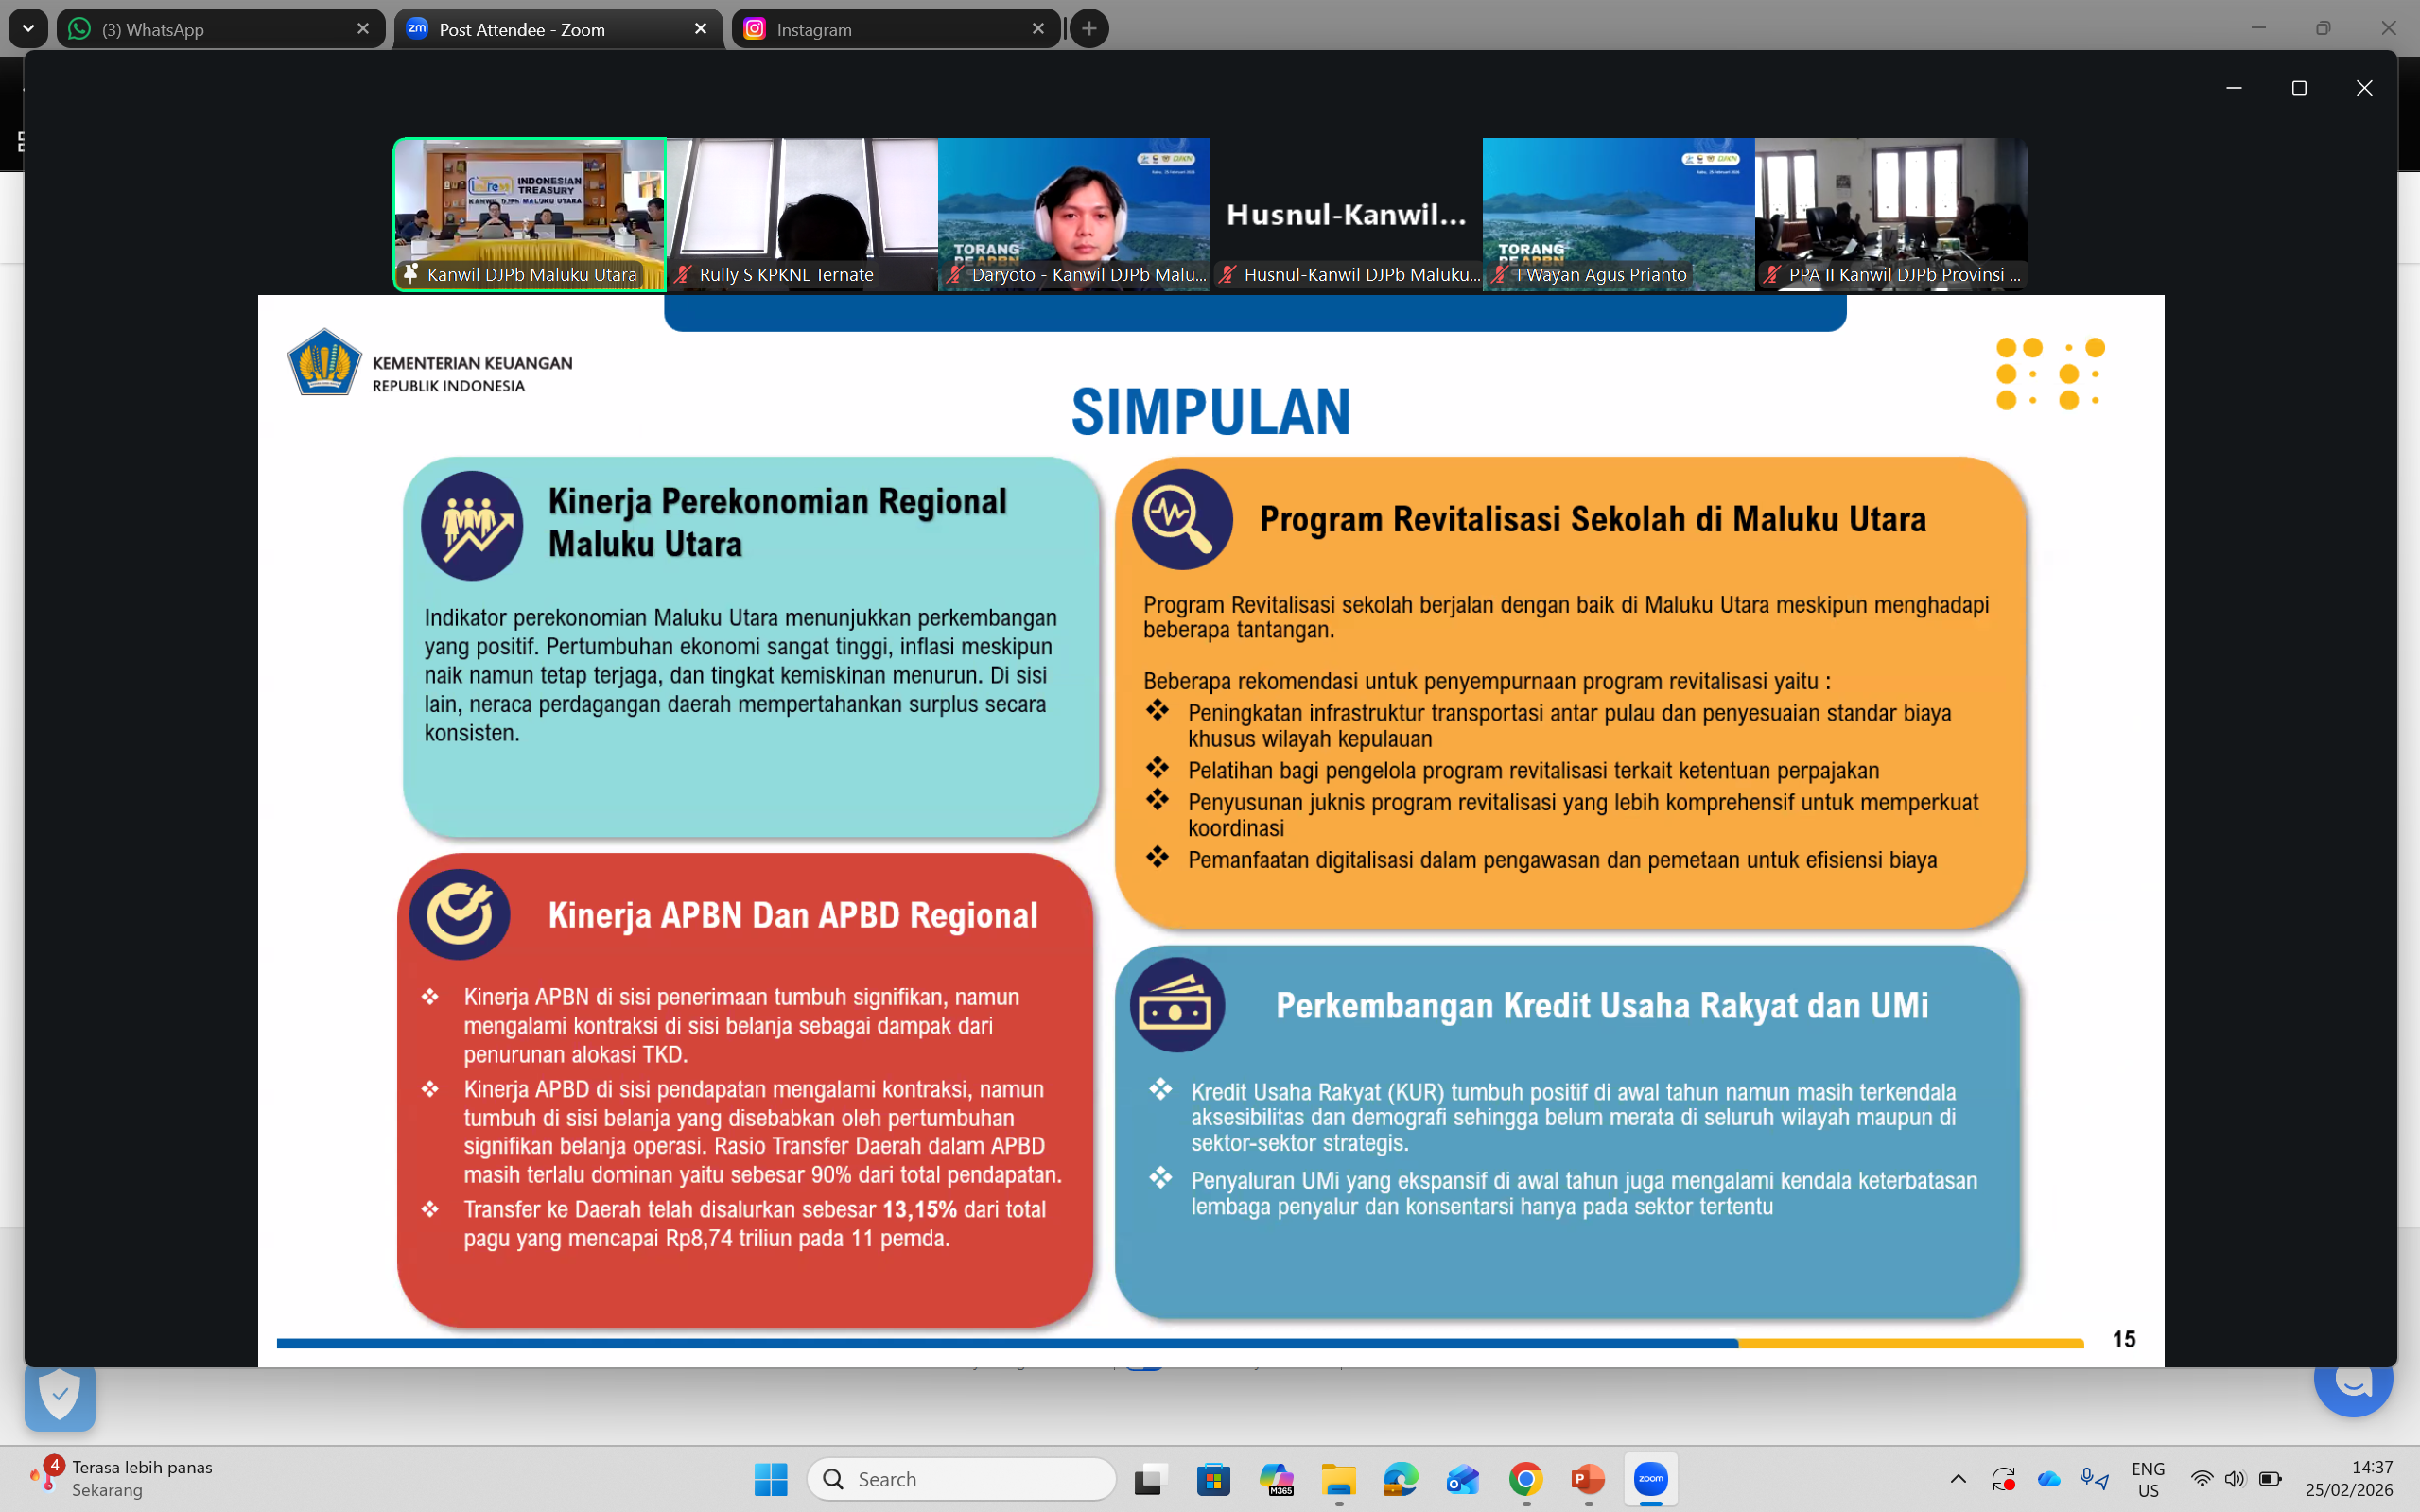
Task: Open File Explorer taskbar icon
Action: click(x=1338, y=1478)
